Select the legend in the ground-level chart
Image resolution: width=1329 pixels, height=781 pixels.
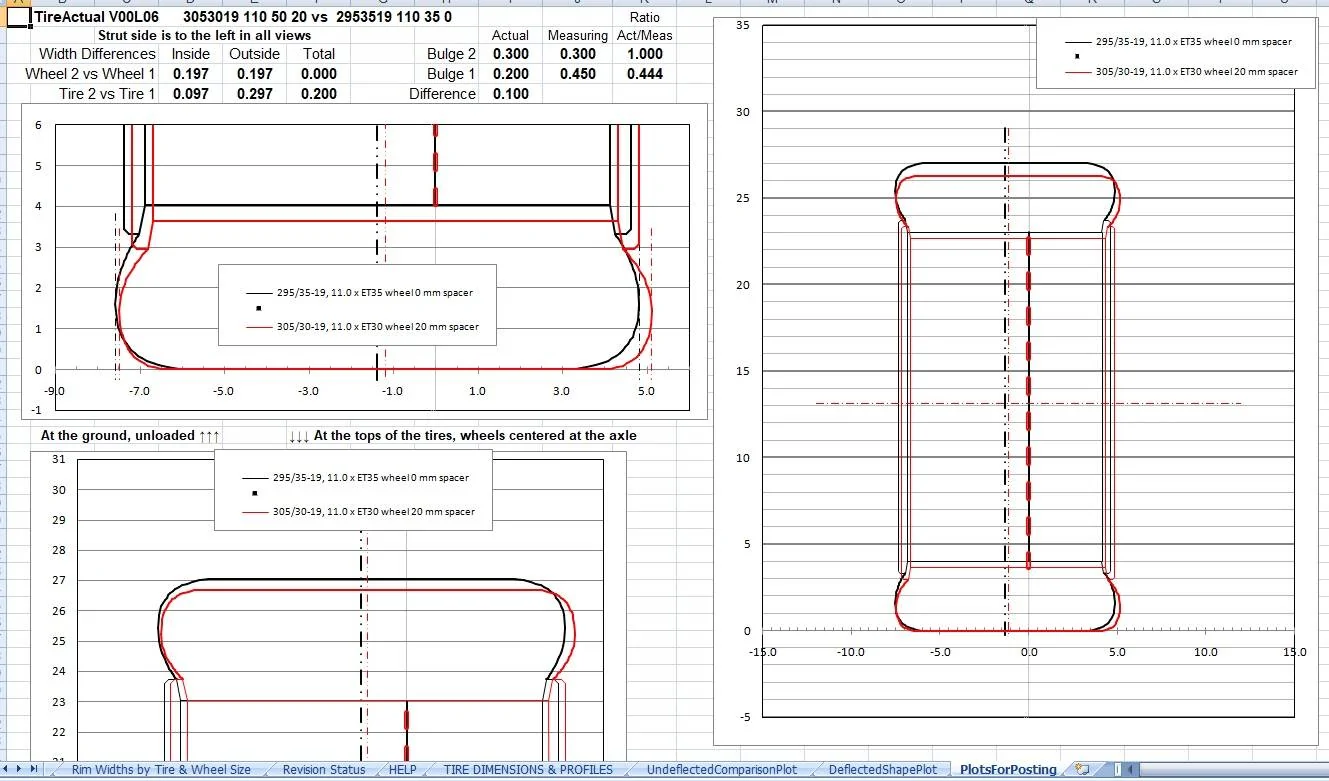pyautogui.click(x=357, y=305)
